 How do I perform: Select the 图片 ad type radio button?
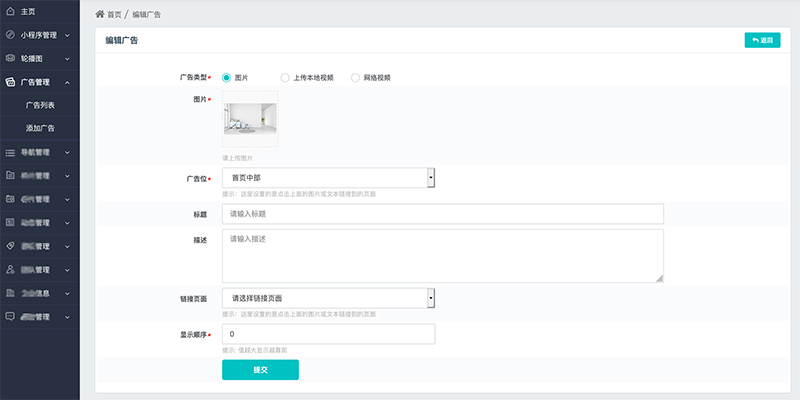pos(227,77)
